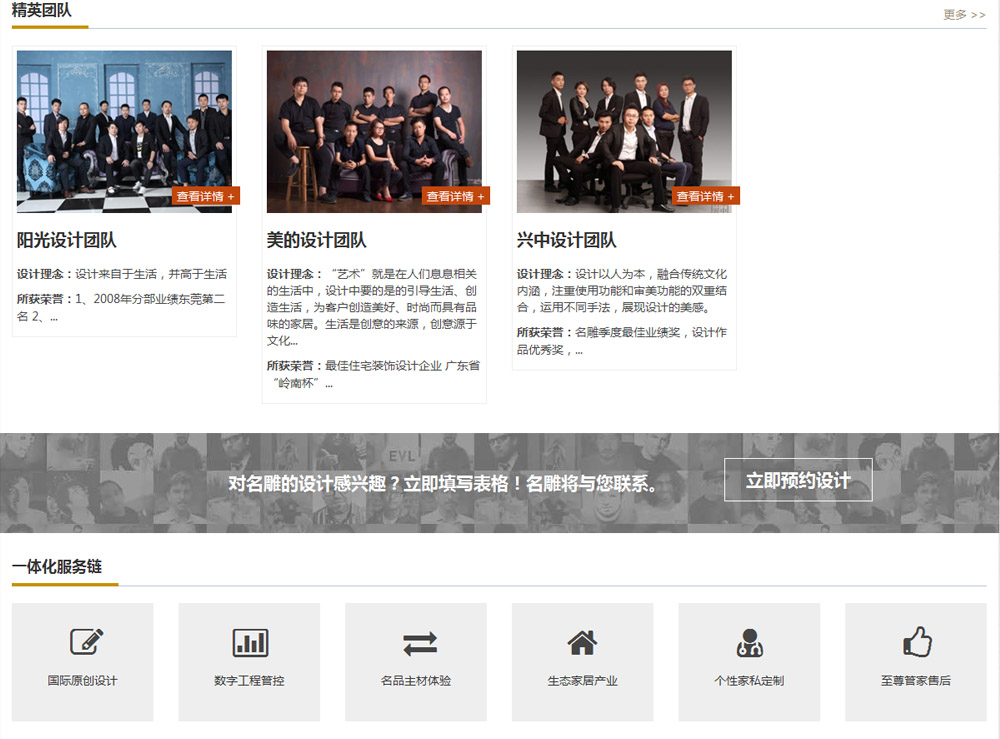Click 阳光设计团队 honor text mentioning 2008年
Viewport: 1000px width, 739px height.
tap(121, 307)
